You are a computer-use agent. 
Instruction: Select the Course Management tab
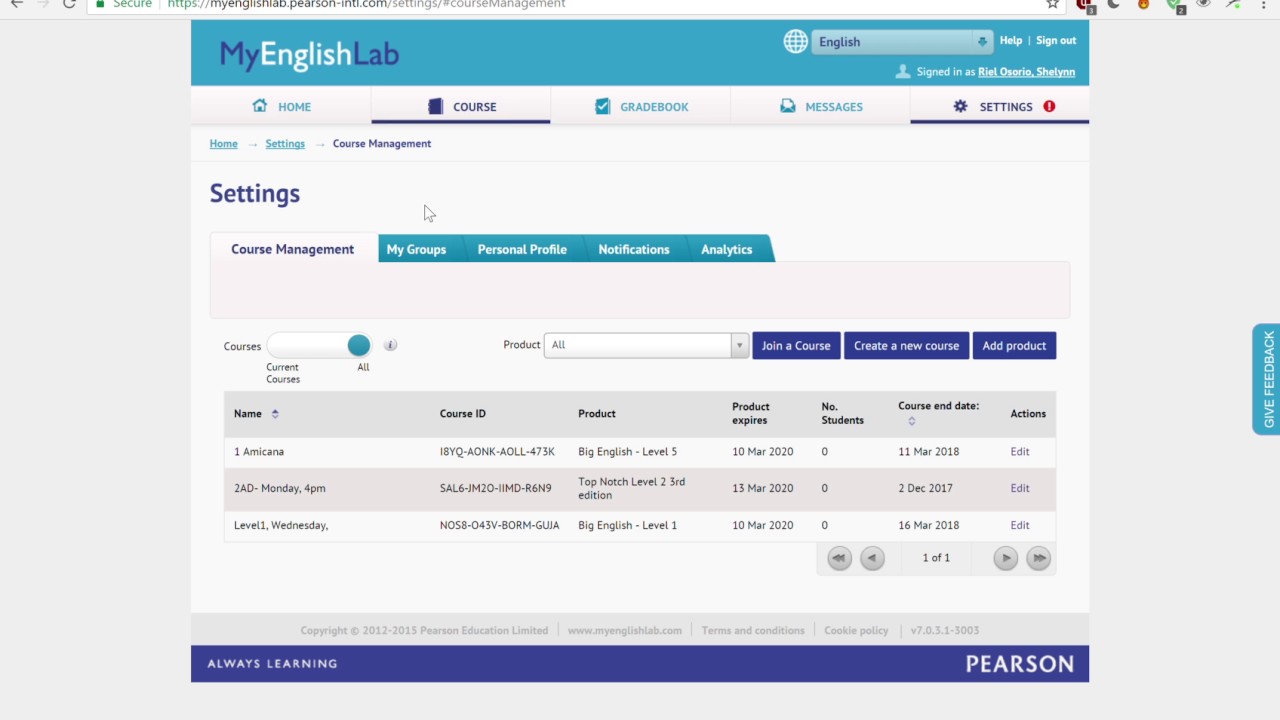(x=293, y=249)
